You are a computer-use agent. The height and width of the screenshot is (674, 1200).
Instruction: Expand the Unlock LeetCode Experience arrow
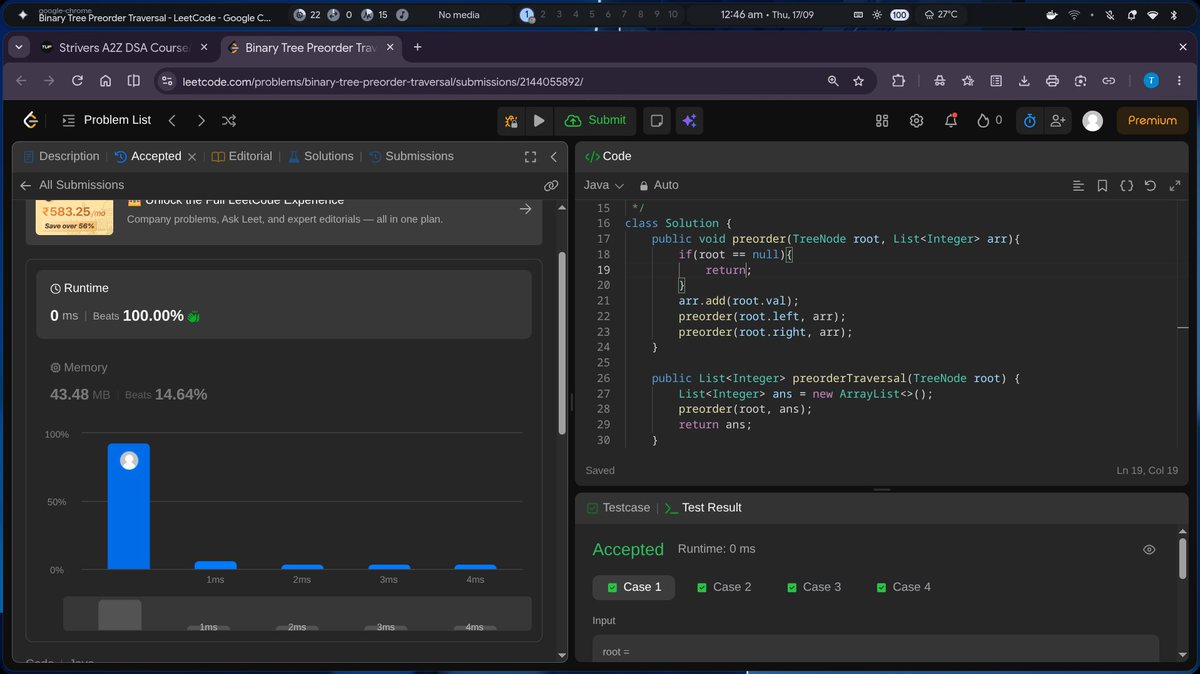click(525, 209)
